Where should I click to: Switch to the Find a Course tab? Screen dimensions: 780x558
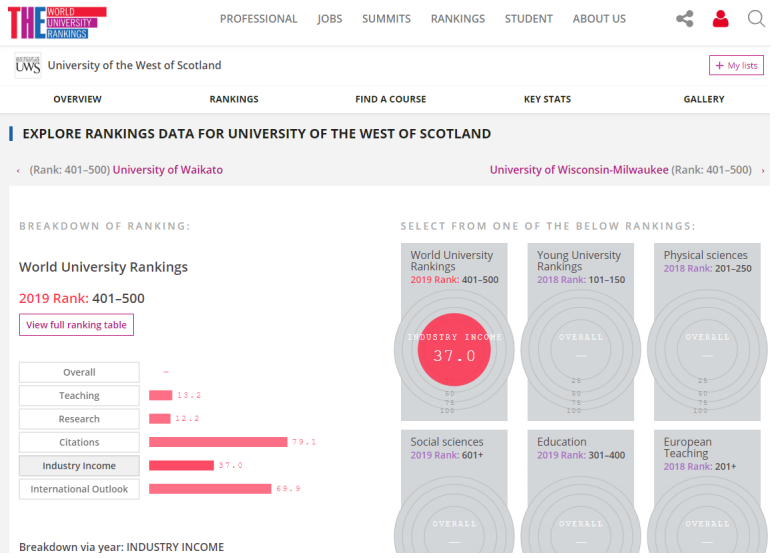pos(390,99)
